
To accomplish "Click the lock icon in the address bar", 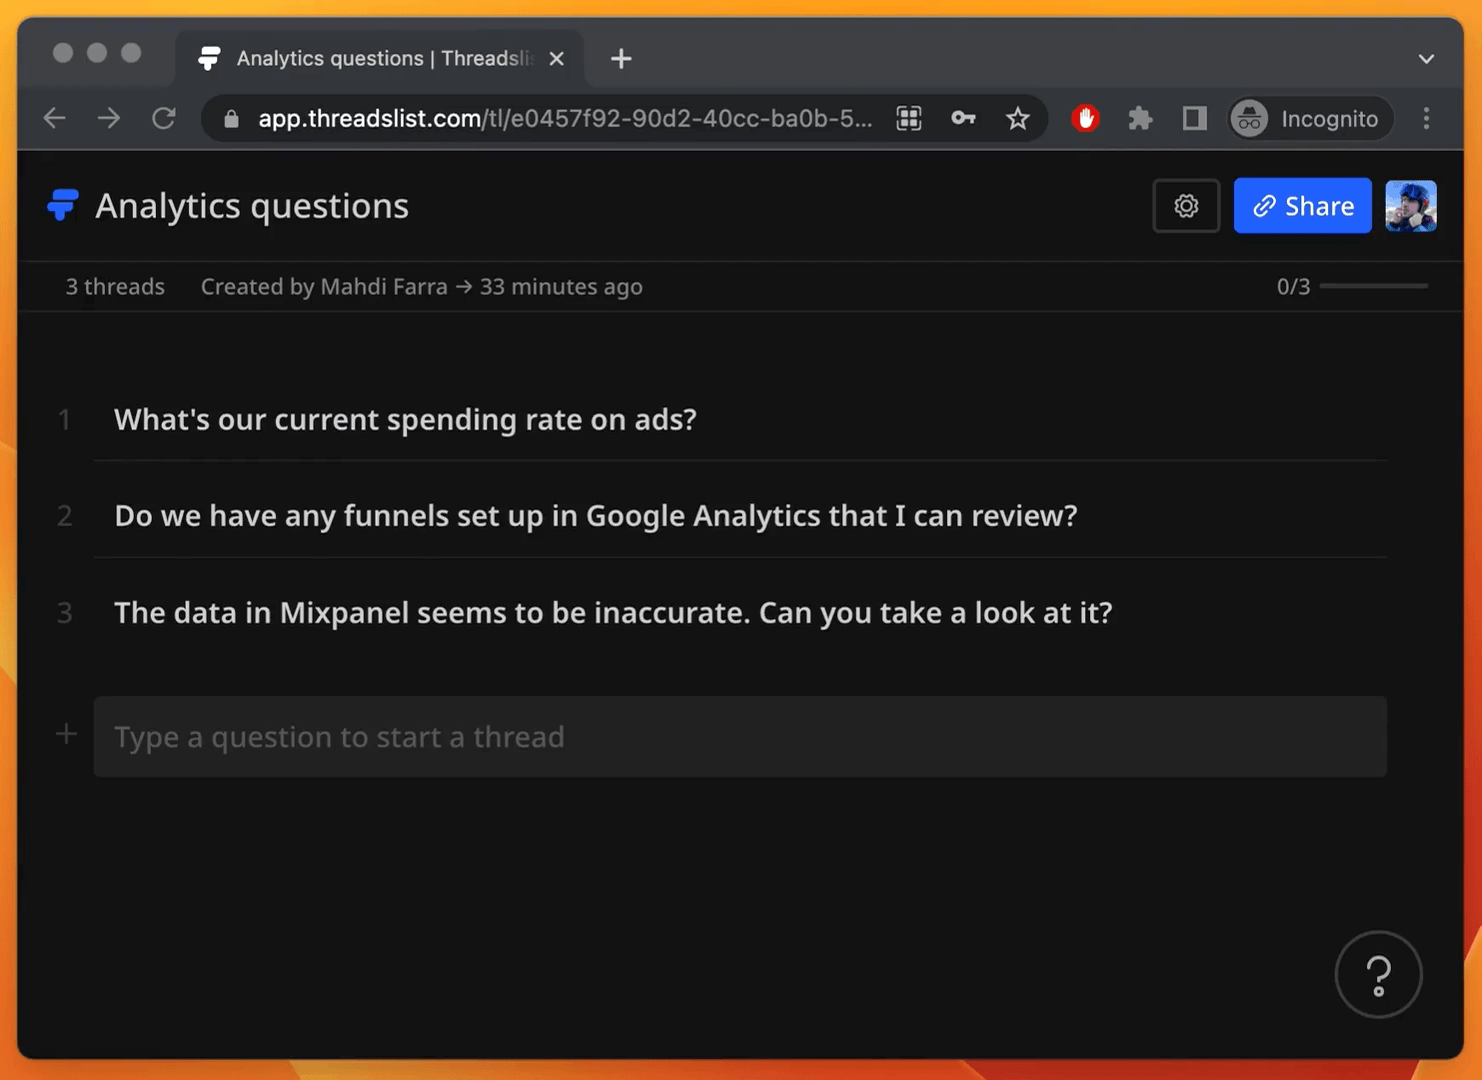I will pyautogui.click(x=231, y=119).
